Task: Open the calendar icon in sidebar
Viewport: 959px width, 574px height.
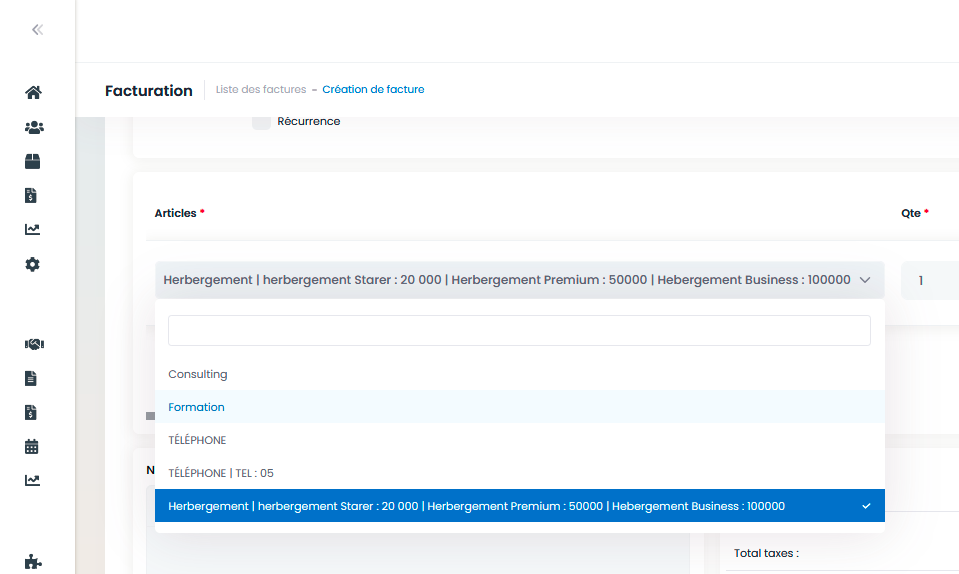Action: (31, 446)
